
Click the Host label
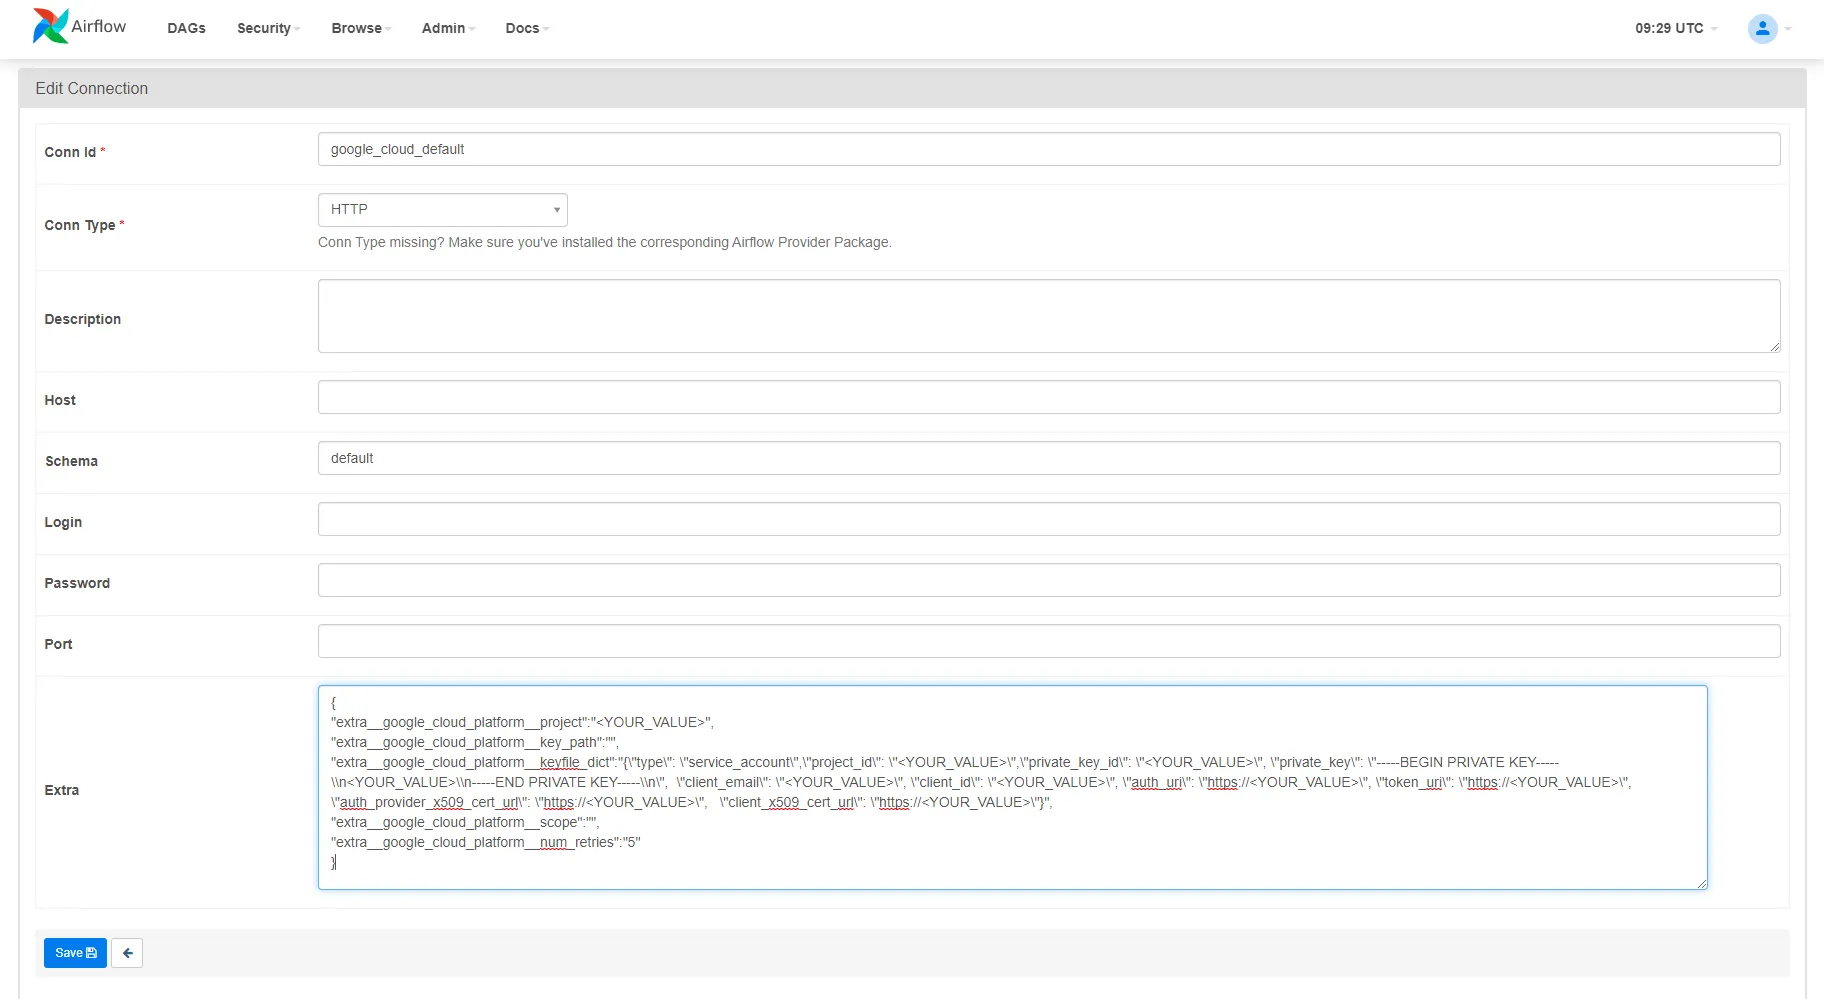click(60, 400)
